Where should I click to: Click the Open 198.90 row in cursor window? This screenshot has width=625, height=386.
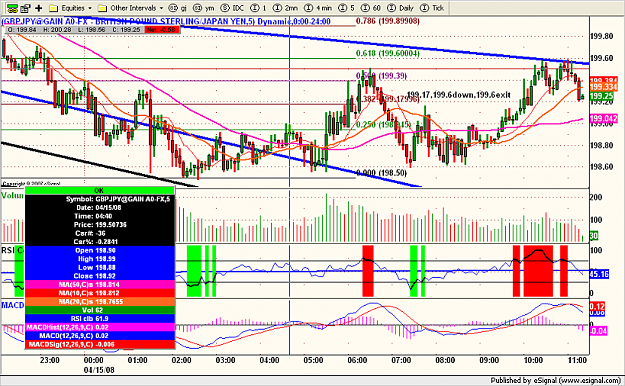point(100,250)
